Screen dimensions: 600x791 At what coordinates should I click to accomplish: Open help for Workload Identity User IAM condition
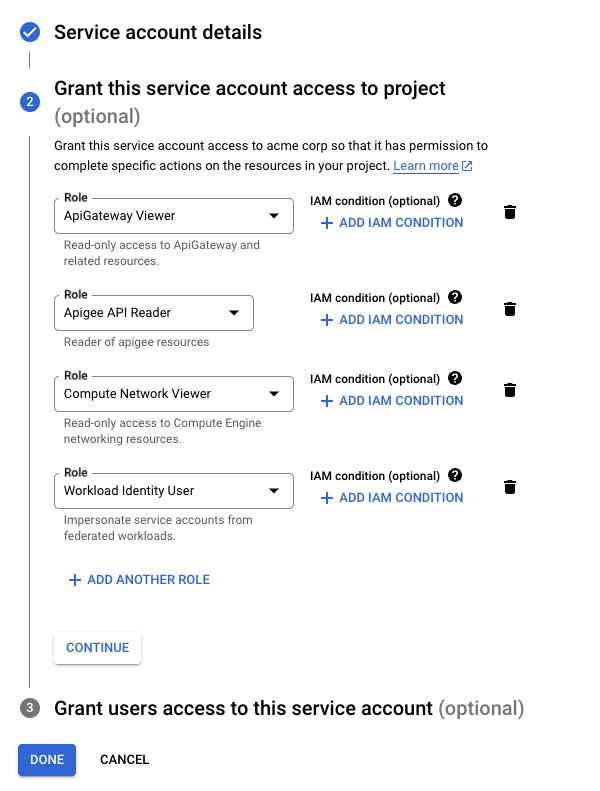(455, 476)
